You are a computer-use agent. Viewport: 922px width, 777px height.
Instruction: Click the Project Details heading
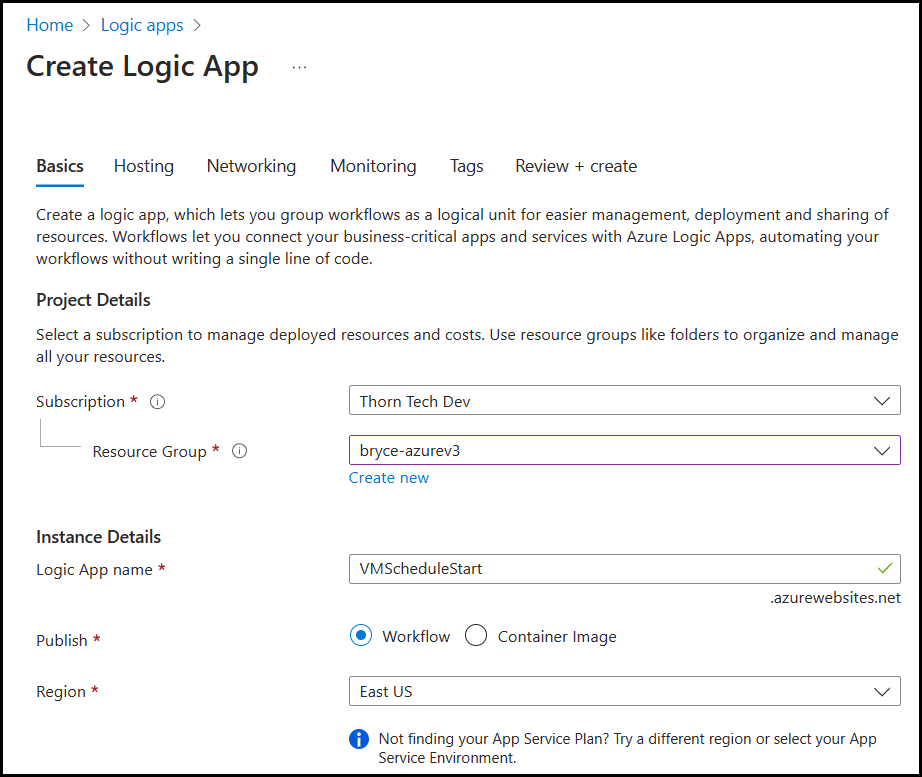tap(93, 300)
